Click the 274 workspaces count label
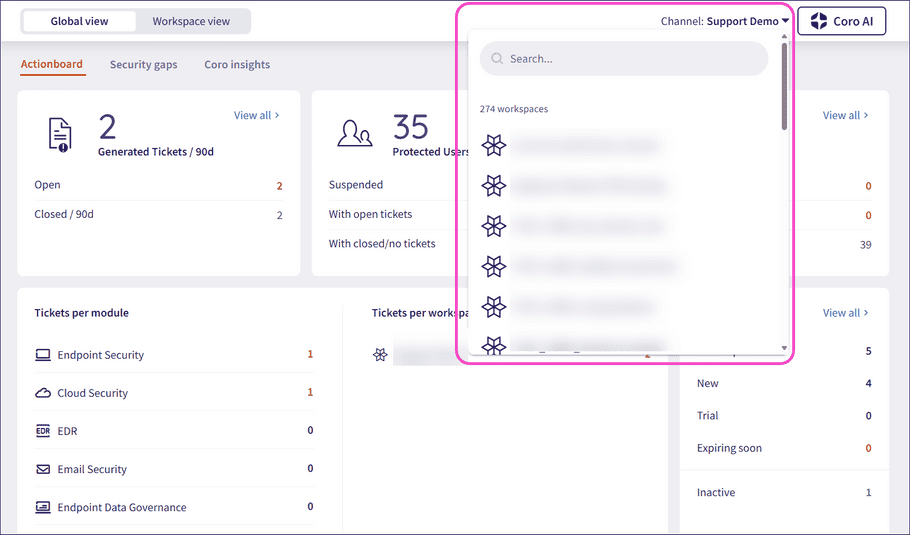Screen dimensions: 910x535 coord(514,109)
